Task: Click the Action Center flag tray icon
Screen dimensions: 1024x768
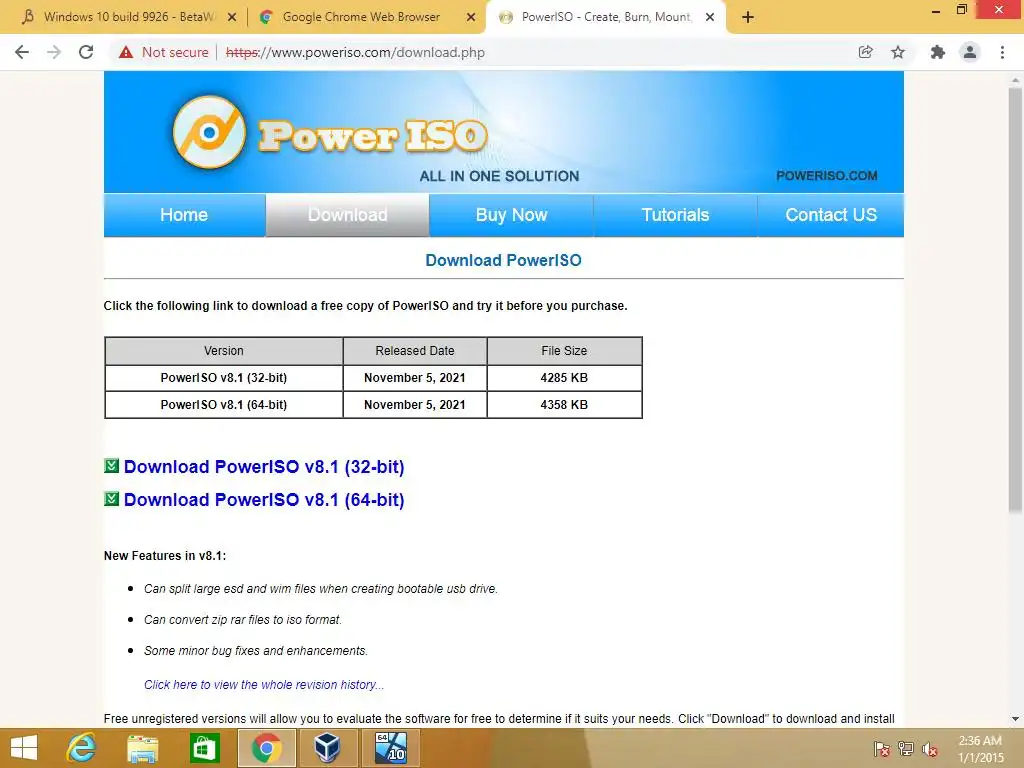Action: pos(881,749)
